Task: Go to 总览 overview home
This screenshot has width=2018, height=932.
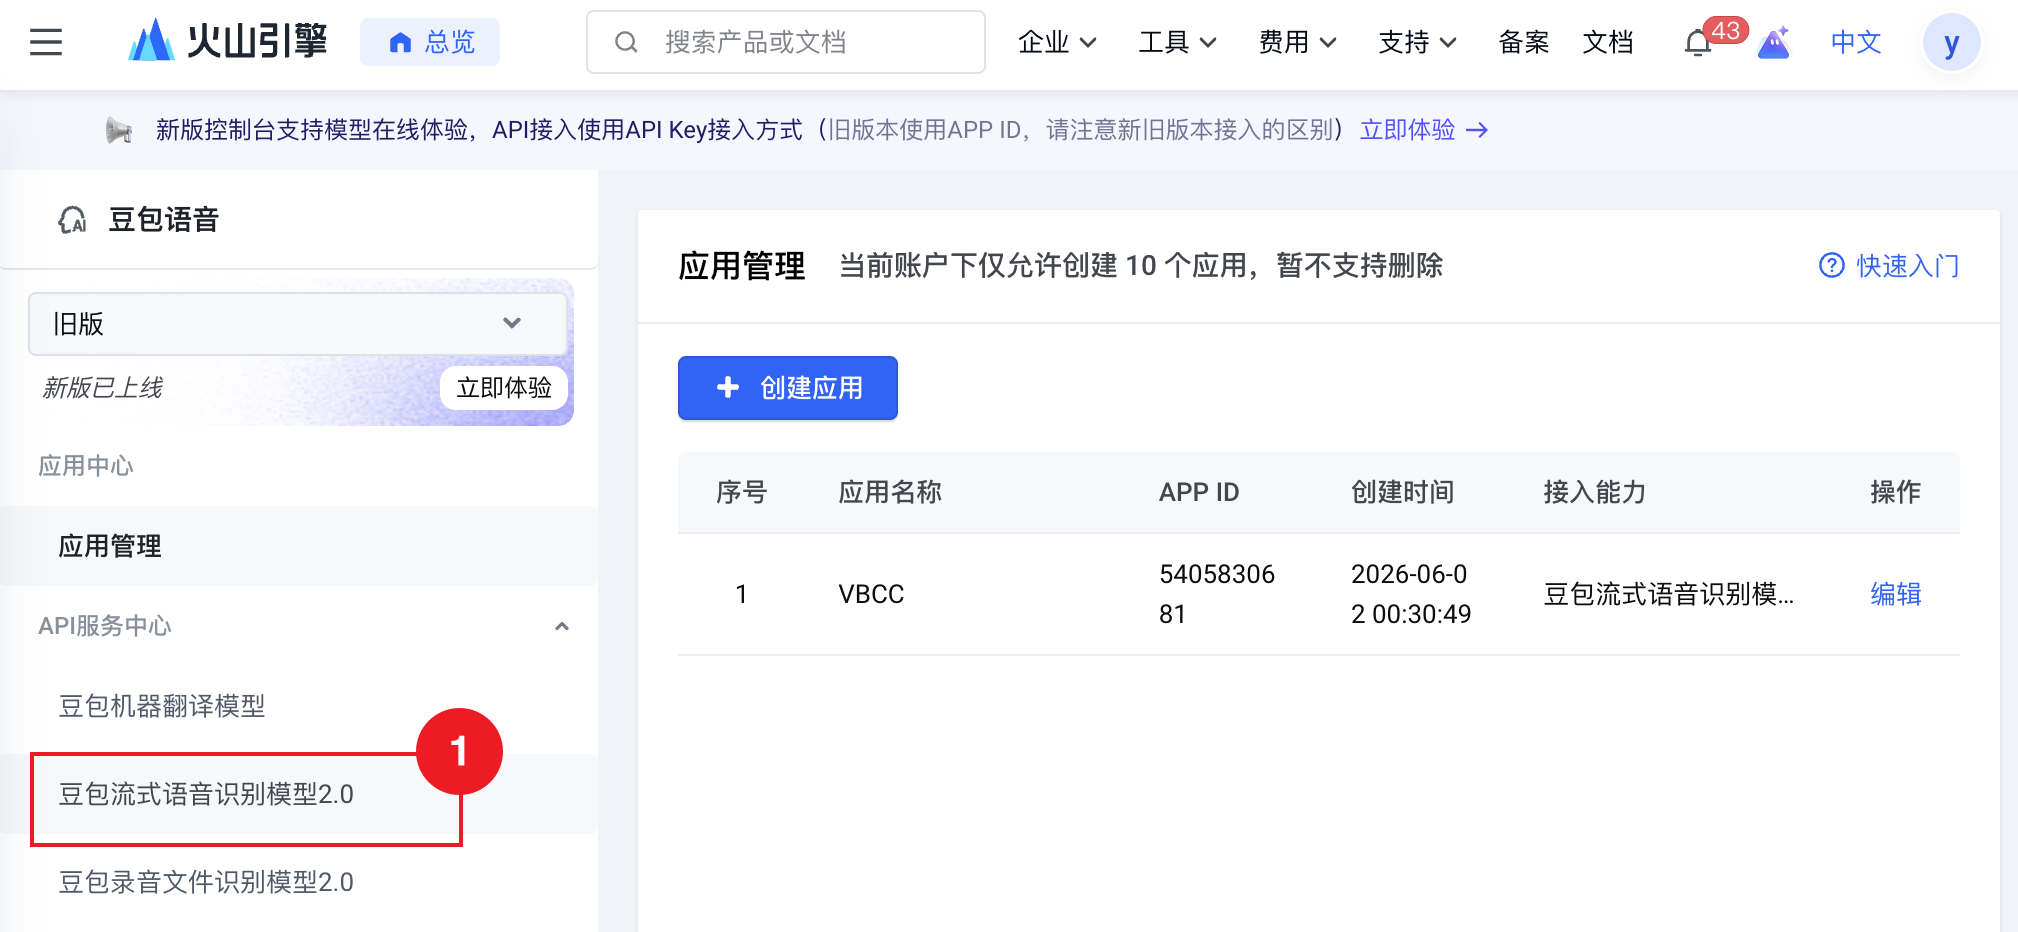Action: pyautogui.click(x=430, y=42)
